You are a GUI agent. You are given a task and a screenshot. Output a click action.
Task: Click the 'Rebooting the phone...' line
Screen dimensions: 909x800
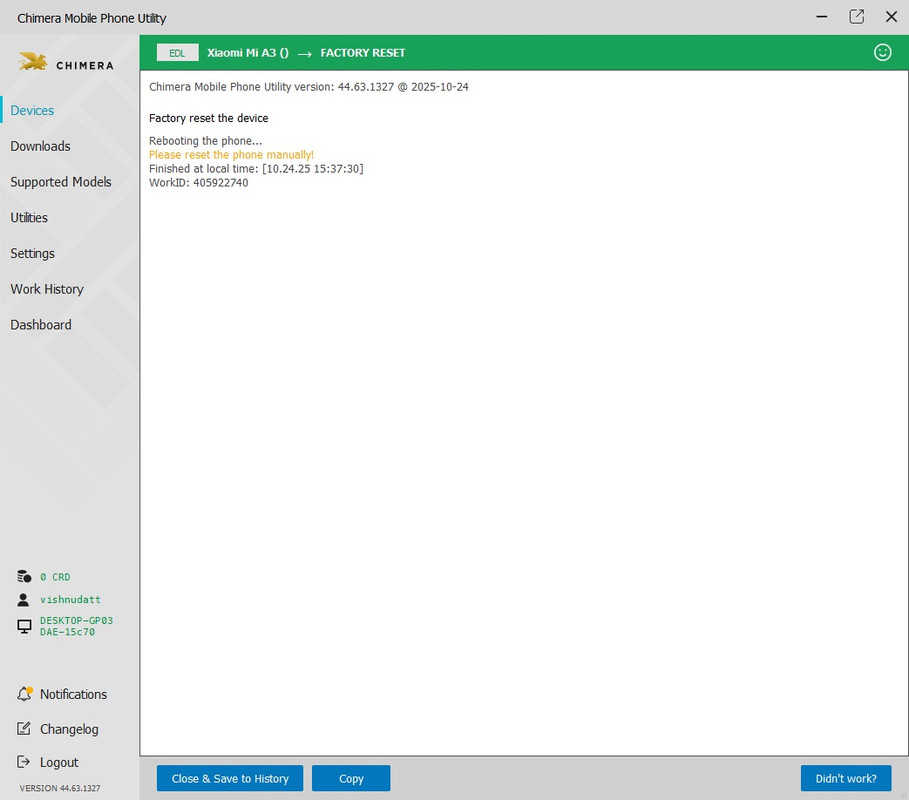(x=205, y=141)
